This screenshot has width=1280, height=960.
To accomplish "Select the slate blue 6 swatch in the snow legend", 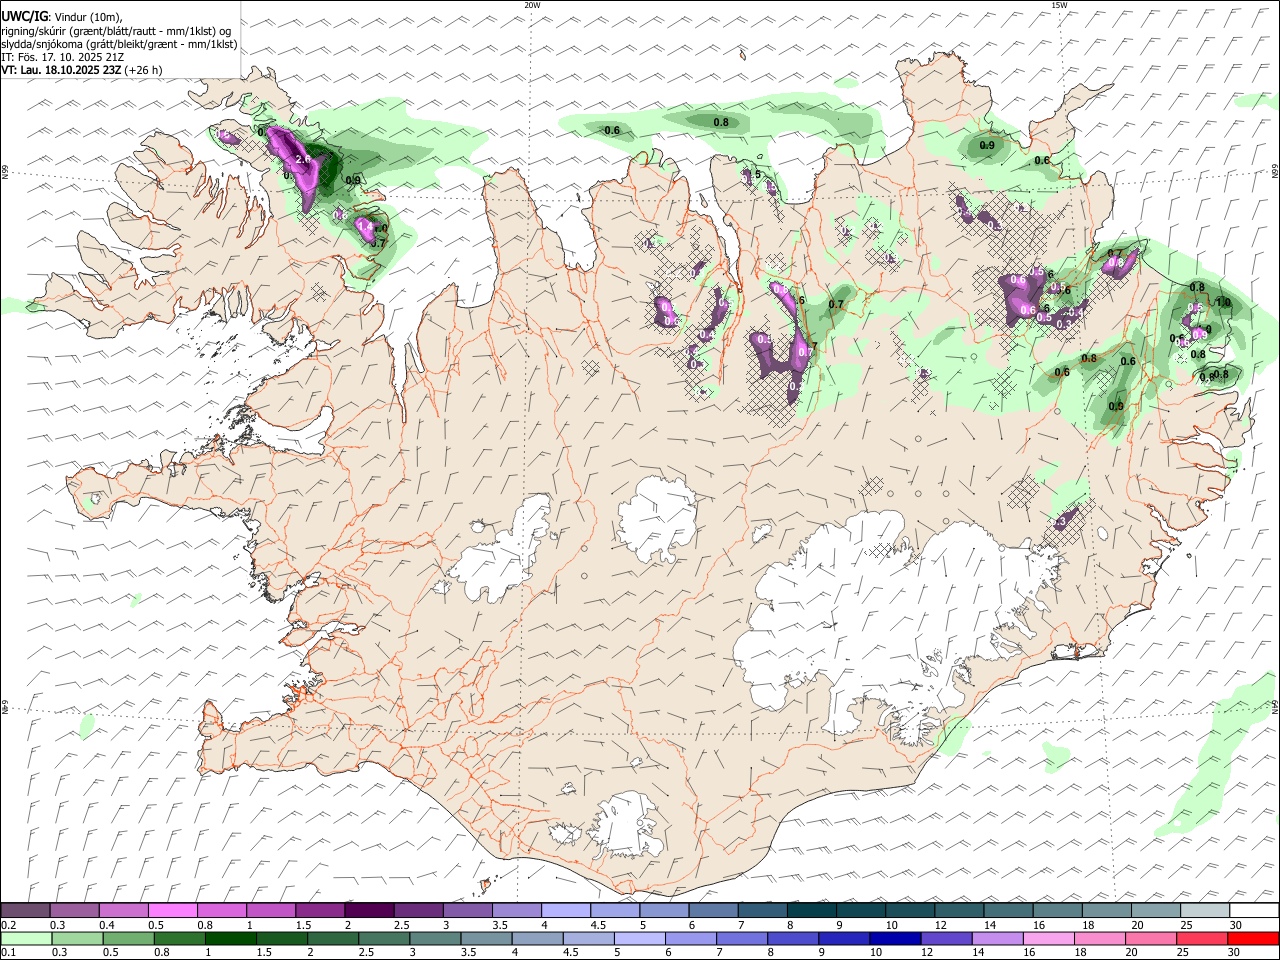I will coord(713,910).
